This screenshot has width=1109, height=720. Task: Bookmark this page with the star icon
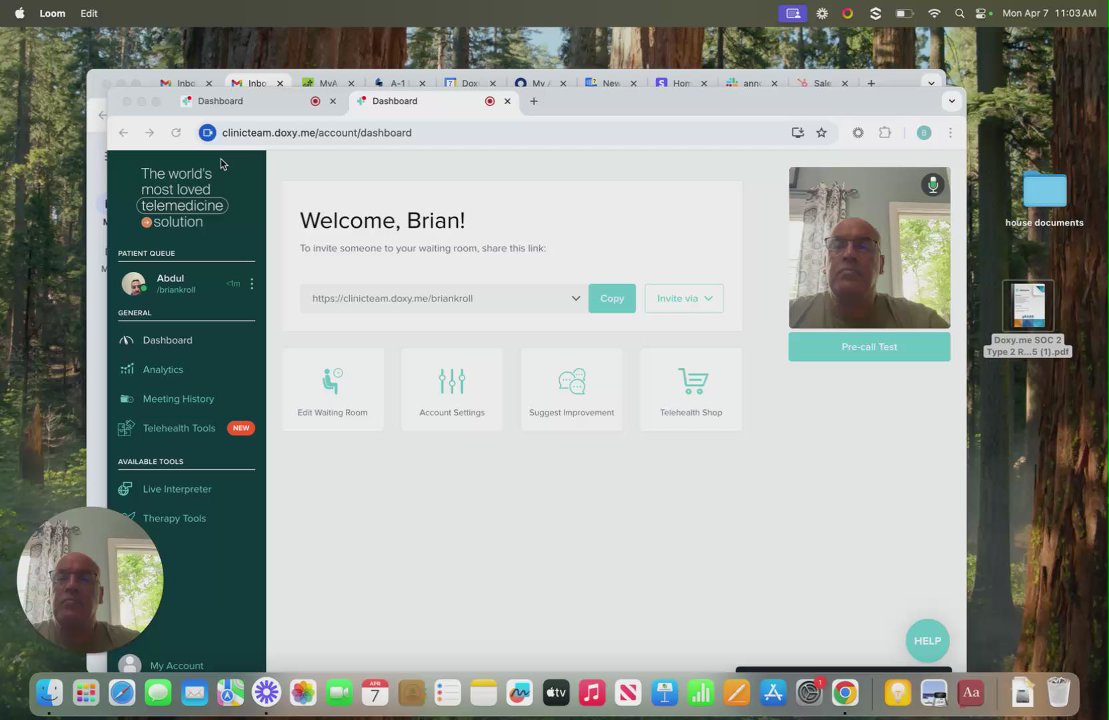[821, 133]
